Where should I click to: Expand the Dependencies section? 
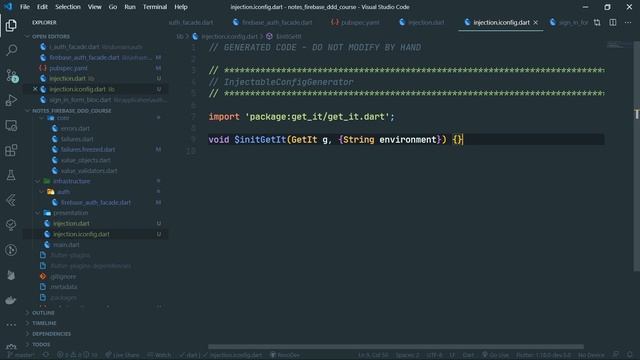(51, 334)
